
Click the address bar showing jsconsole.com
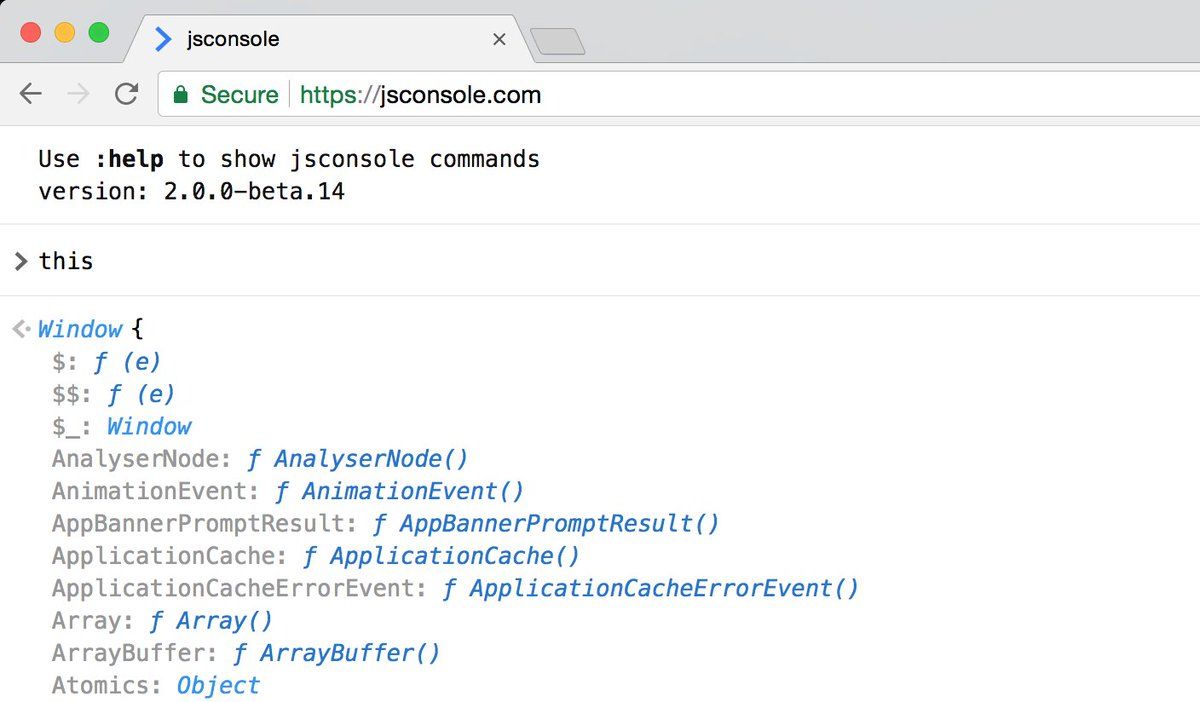pos(678,95)
